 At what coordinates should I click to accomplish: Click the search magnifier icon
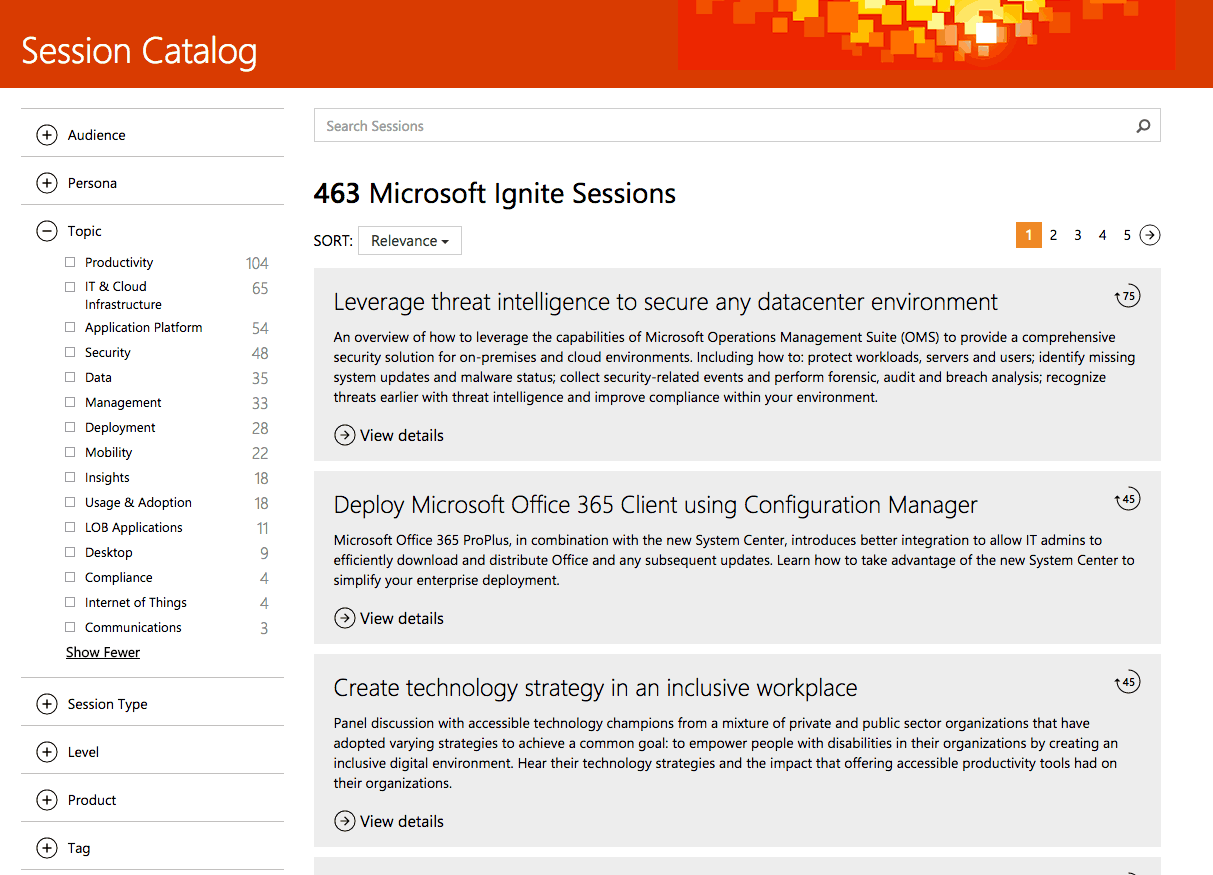[1143, 126]
